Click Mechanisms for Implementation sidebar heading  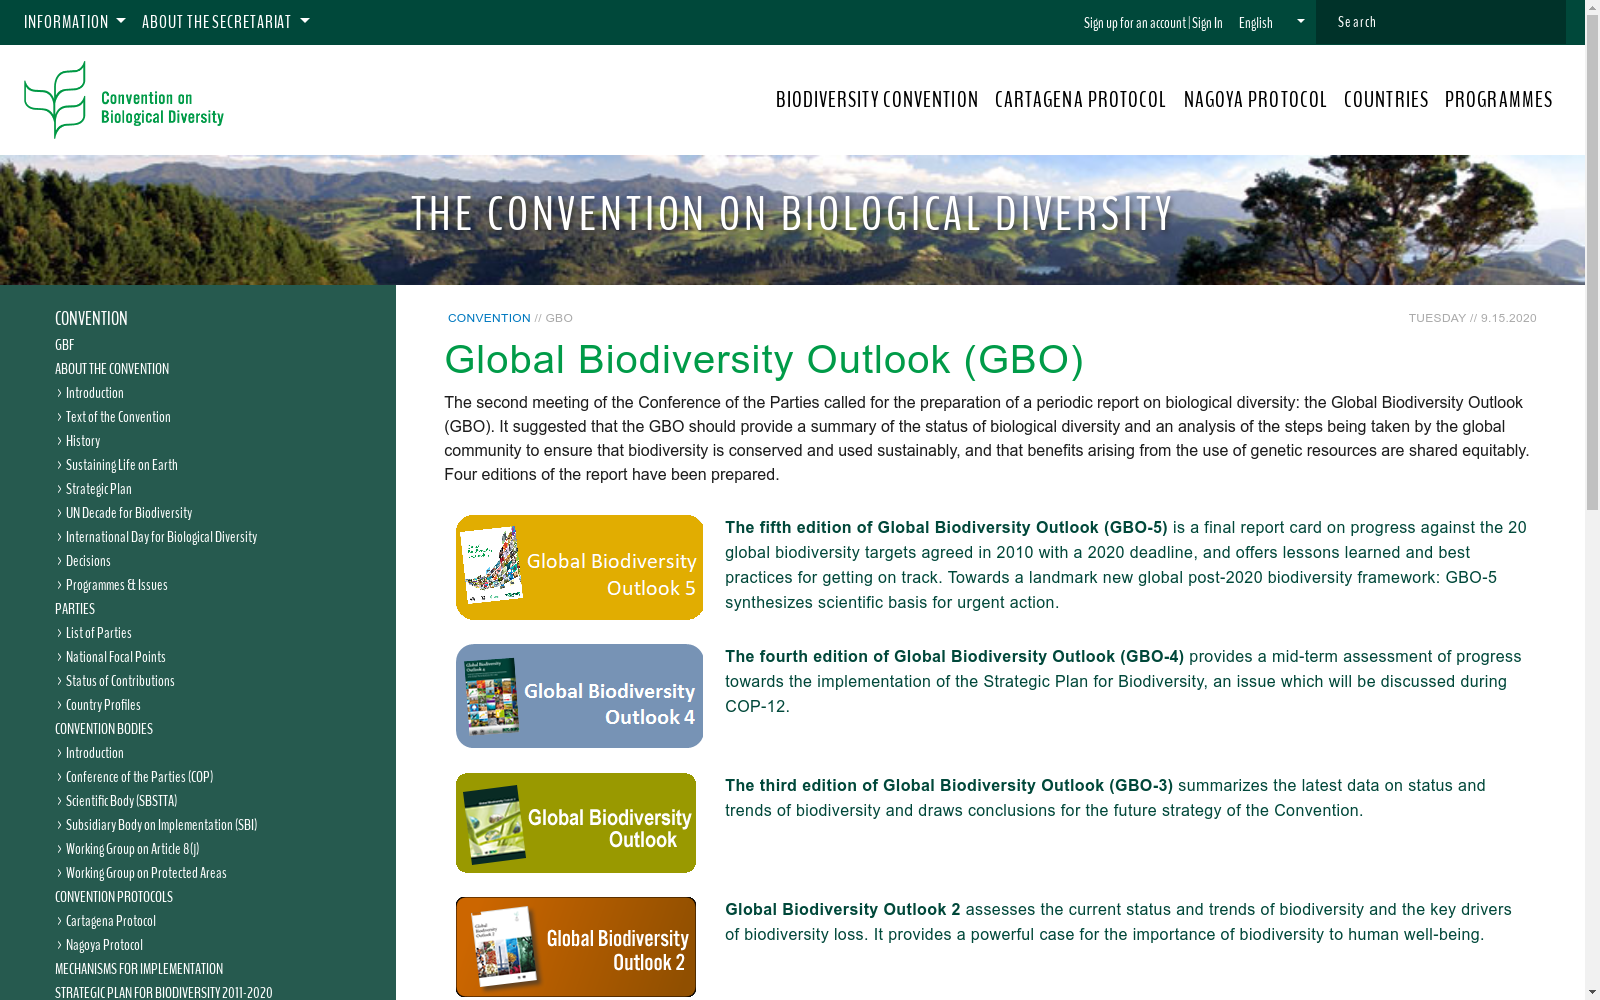pos(139,969)
